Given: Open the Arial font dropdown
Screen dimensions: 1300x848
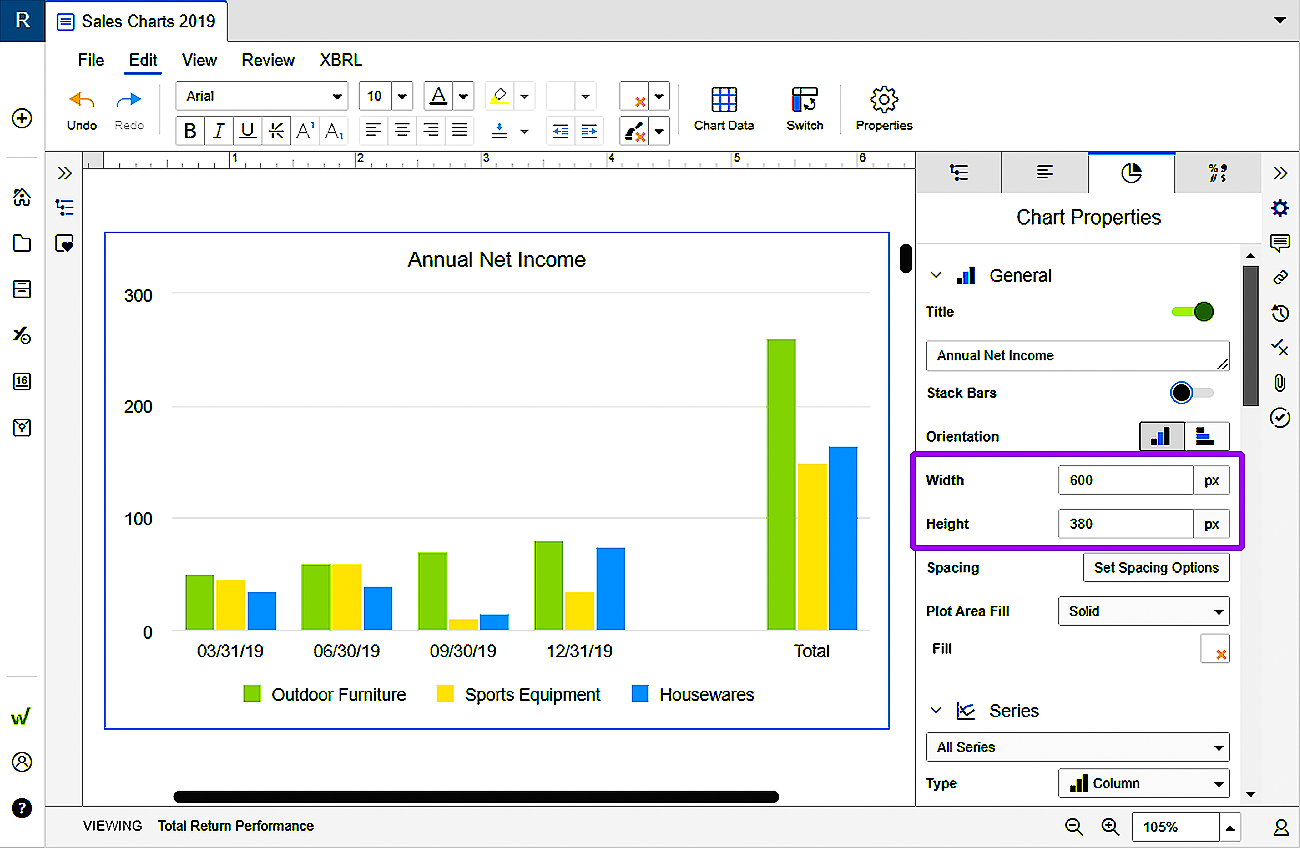Looking at the screenshot, I should coord(262,96).
